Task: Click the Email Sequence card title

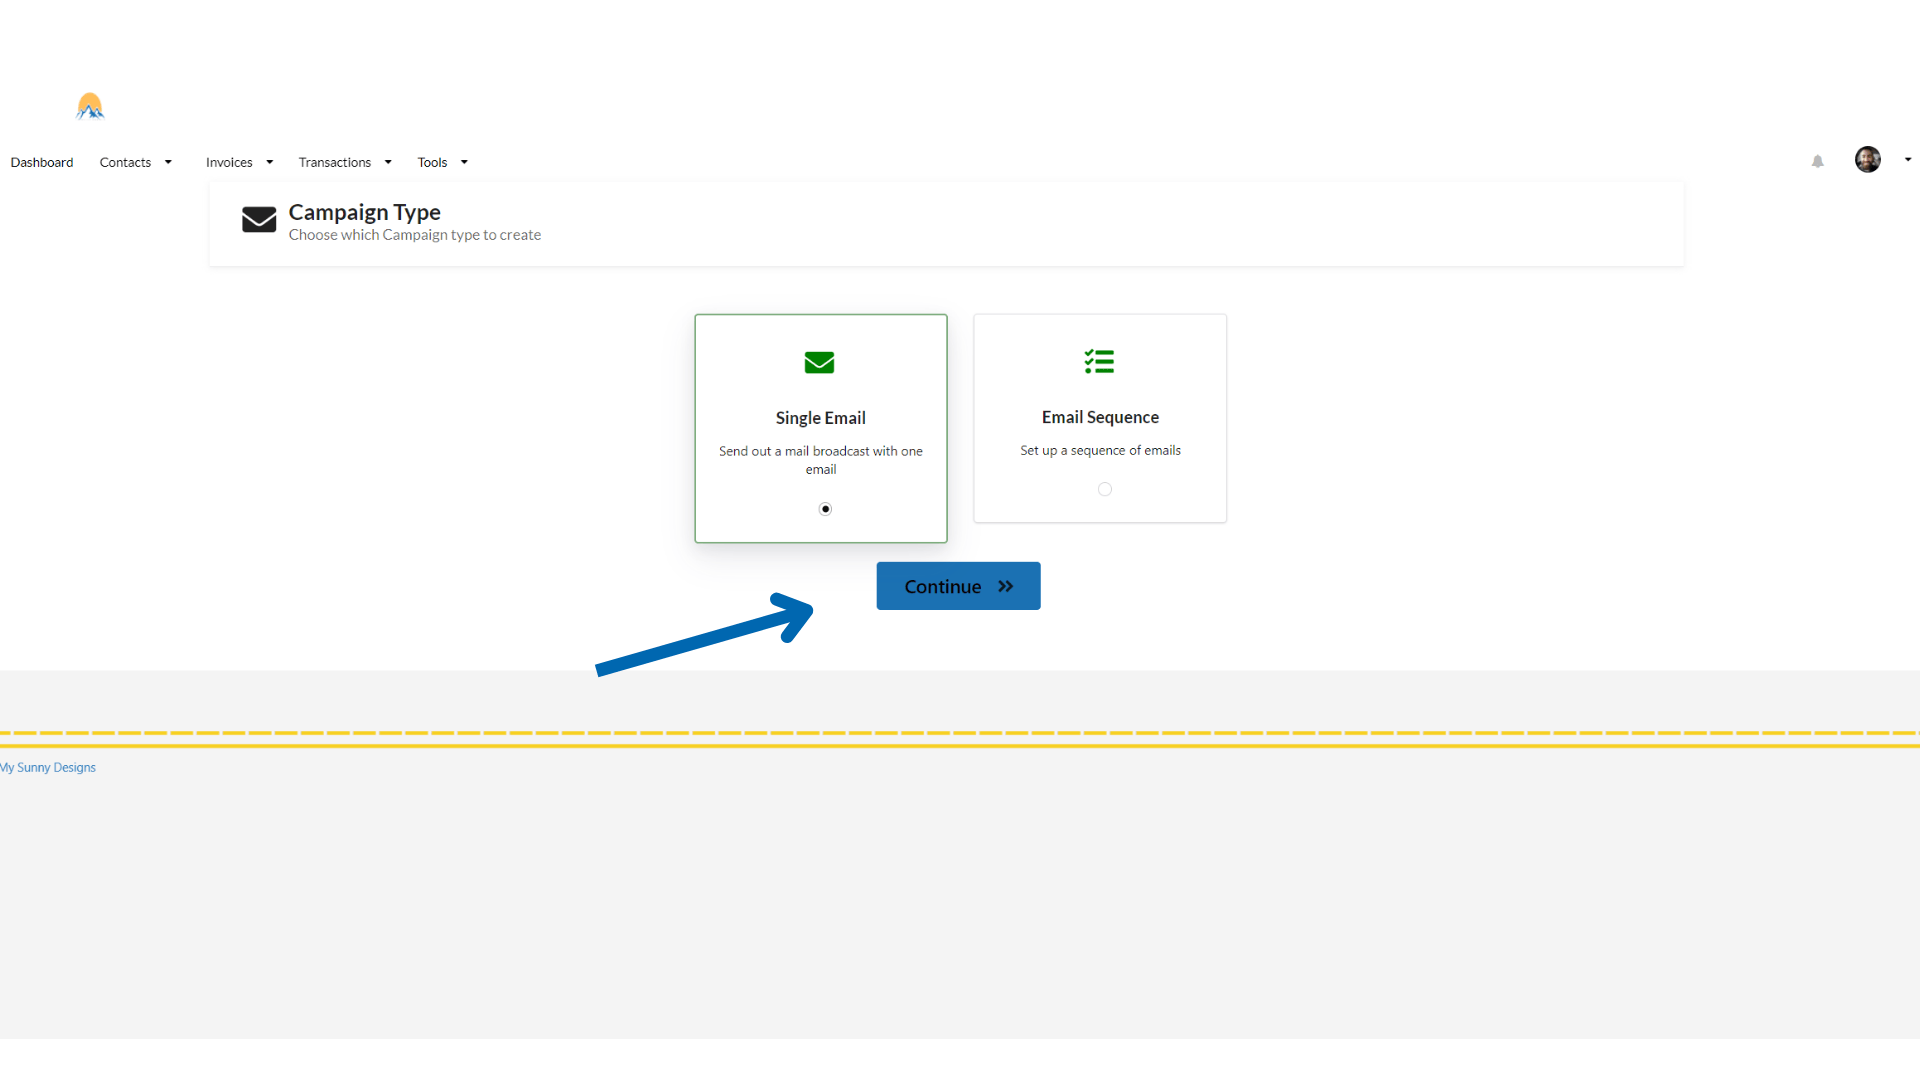Action: tap(1100, 417)
